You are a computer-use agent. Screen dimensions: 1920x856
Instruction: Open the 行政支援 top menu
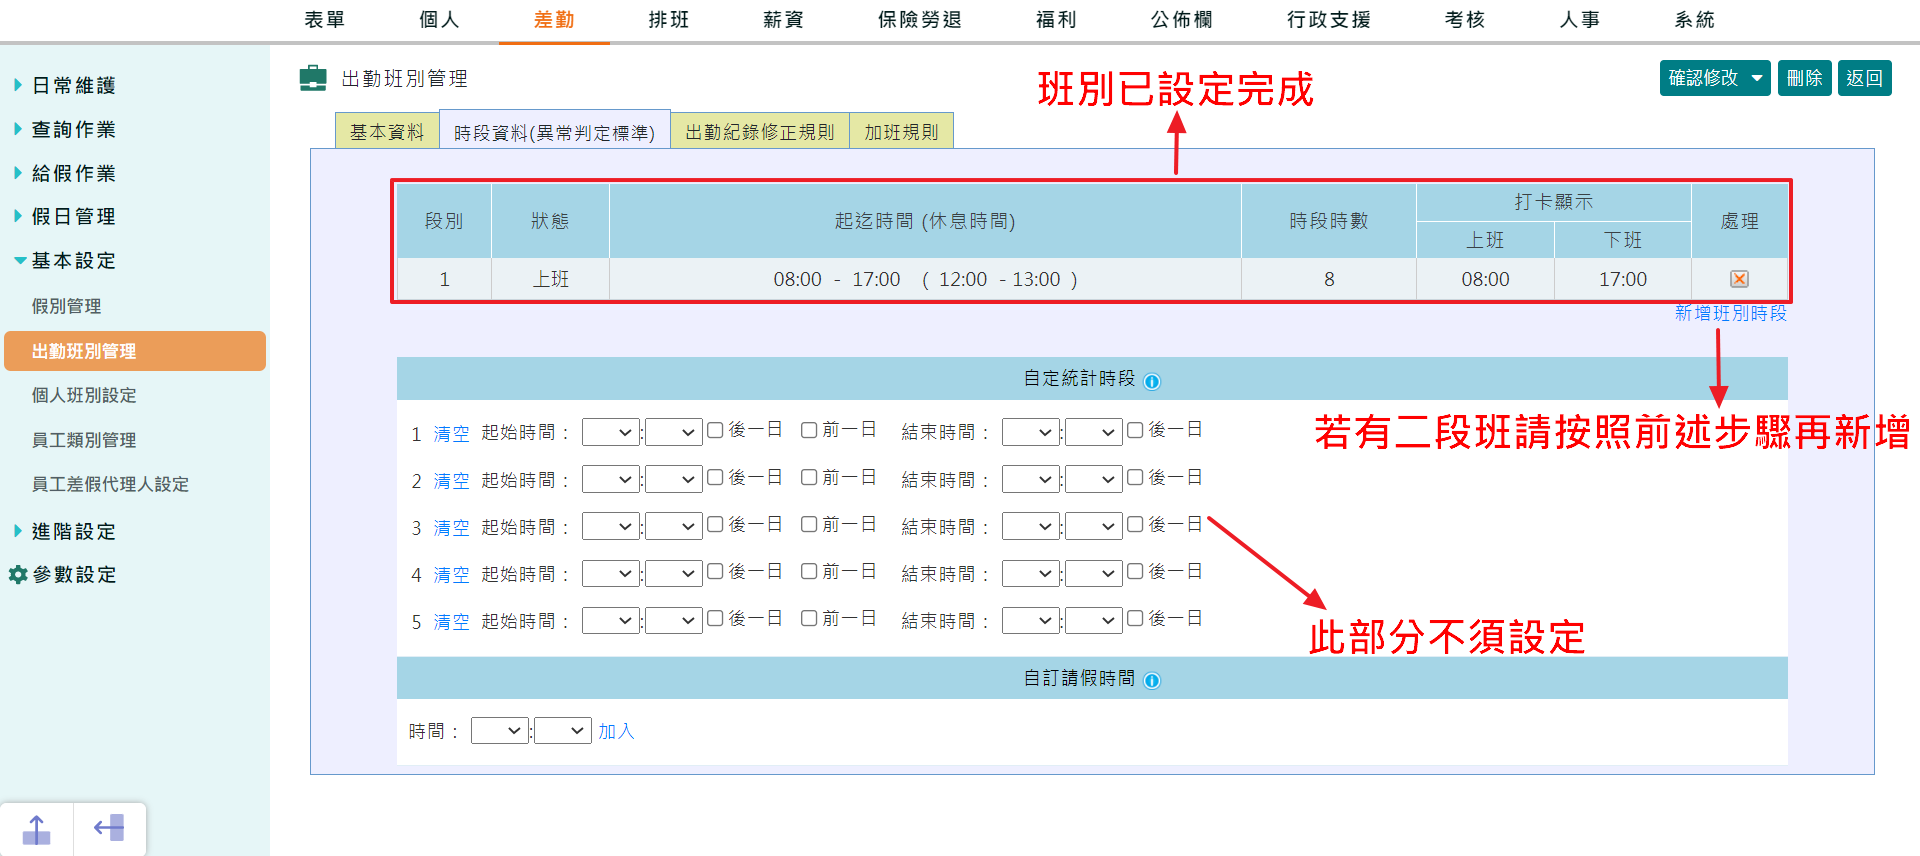coord(1329,20)
